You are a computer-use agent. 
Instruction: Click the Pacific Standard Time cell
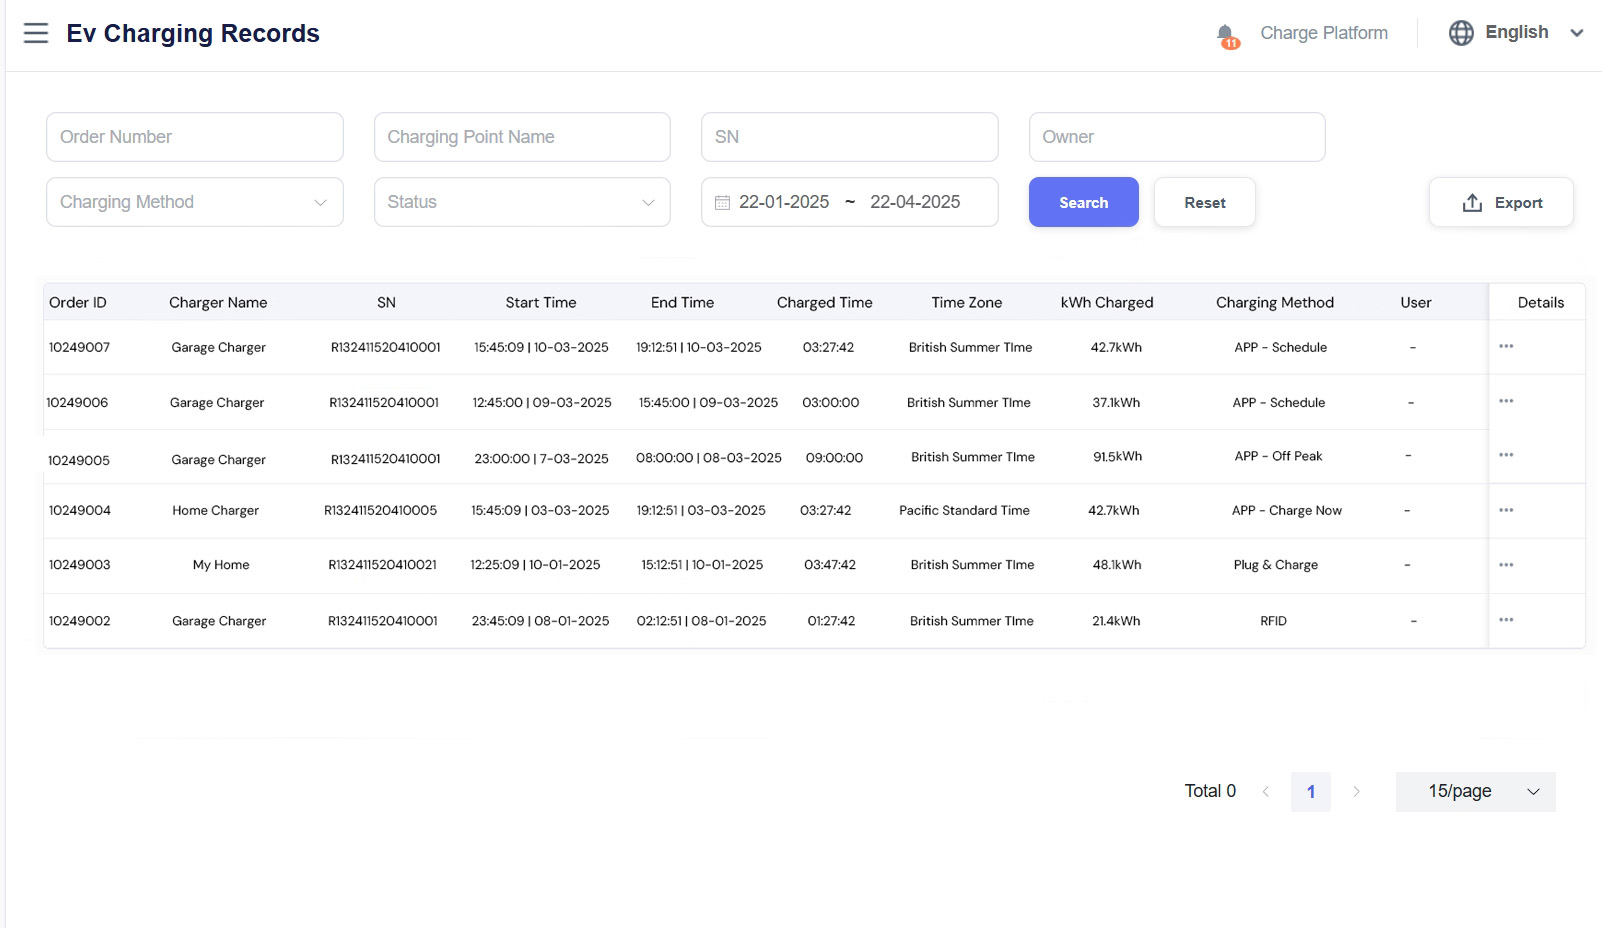click(x=964, y=511)
